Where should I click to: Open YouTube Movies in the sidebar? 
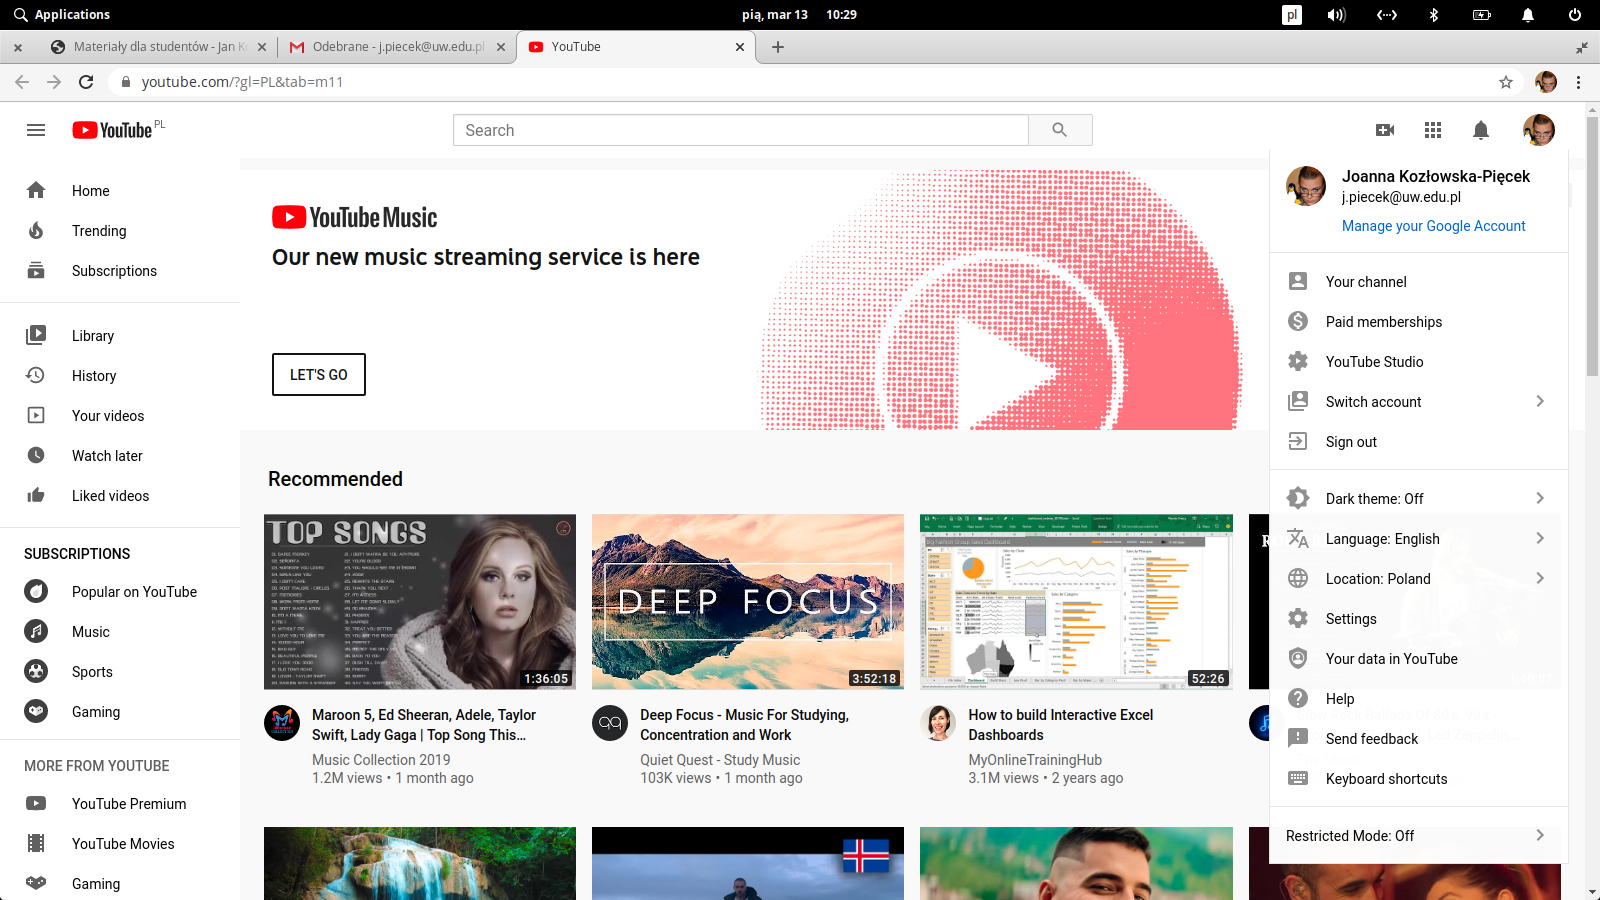click(120, 843)
